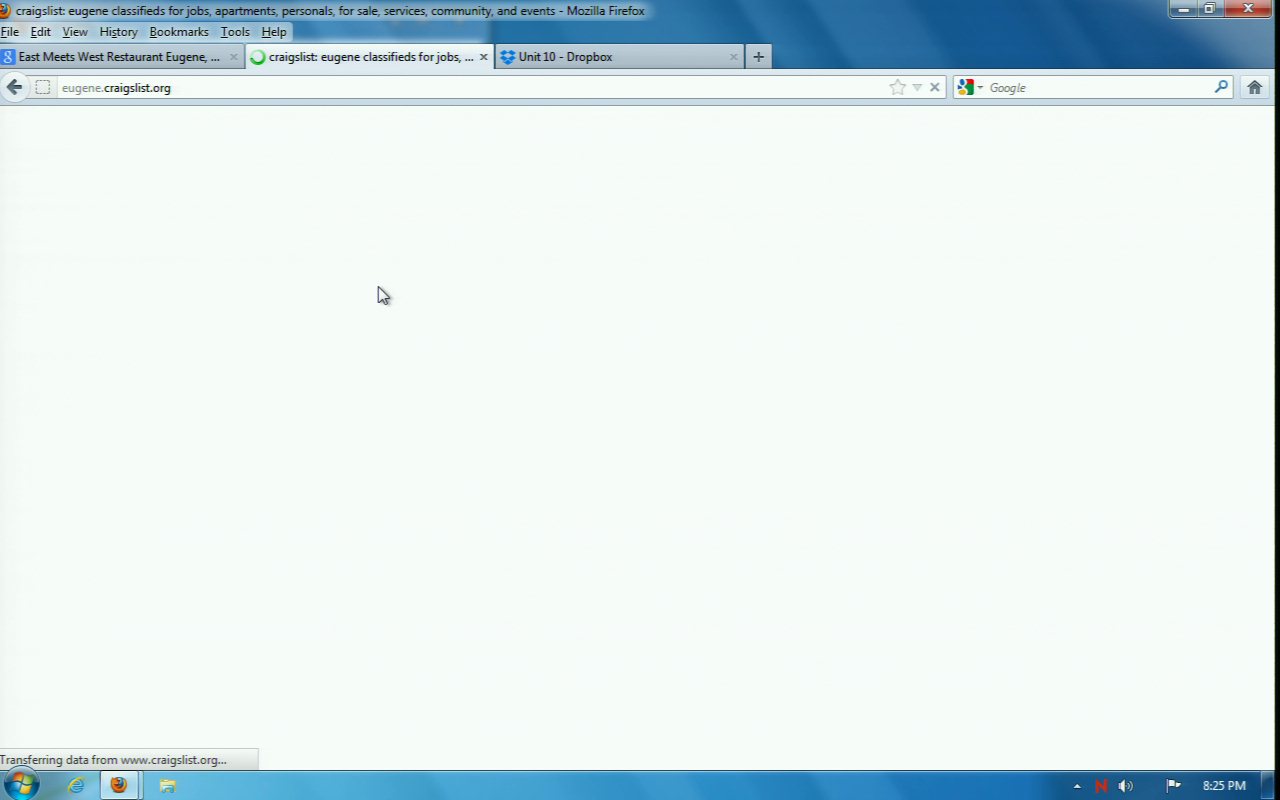Switch to the Unit 10 - Dropbox tab

610,57
